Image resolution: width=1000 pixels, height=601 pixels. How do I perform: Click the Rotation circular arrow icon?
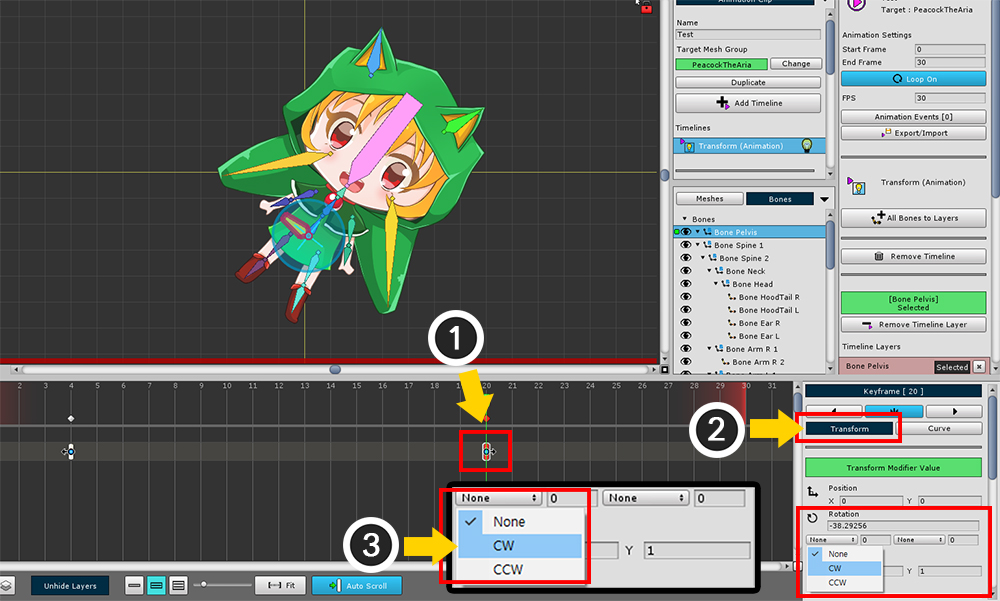click(x=812, y=518)
